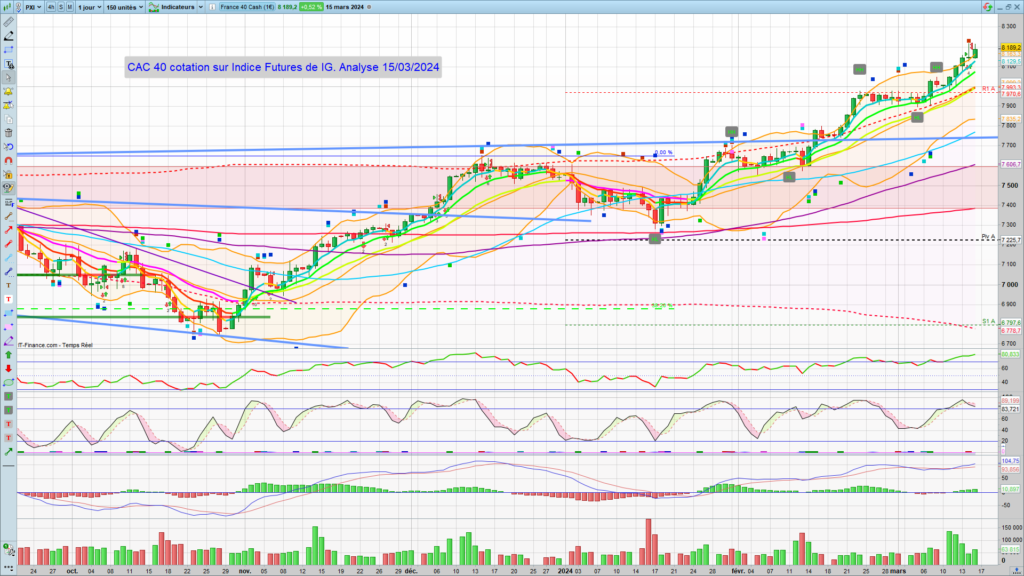Click the copy objects icon
Viewport: 1024px width, 576px height.
tap(8, 119)
